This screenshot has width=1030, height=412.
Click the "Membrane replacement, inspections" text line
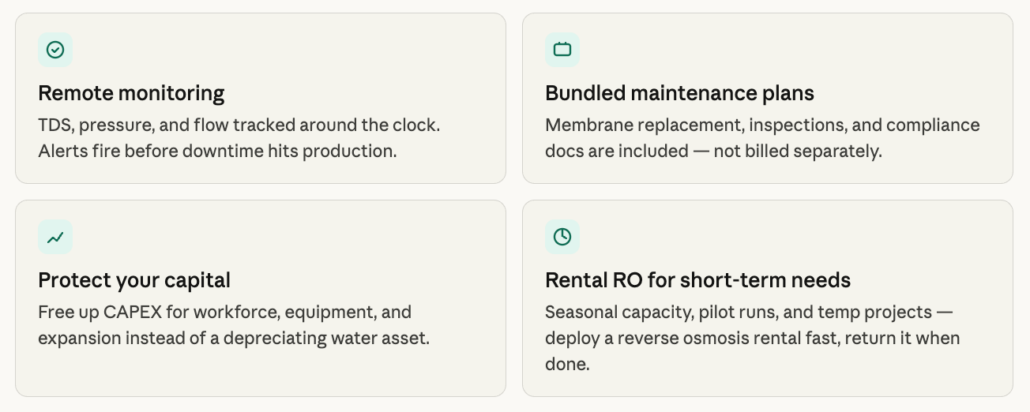tap(762, 125)
